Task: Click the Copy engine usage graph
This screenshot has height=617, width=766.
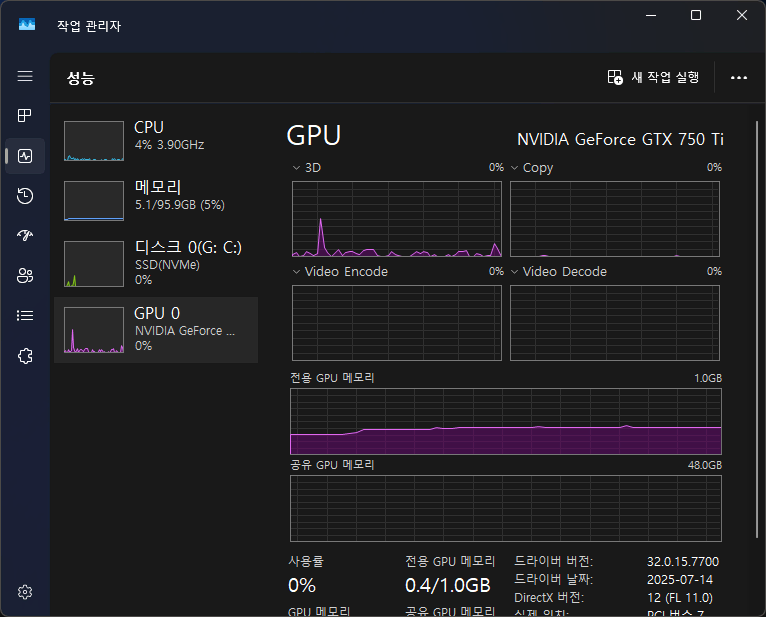Action: coord(615,219)
